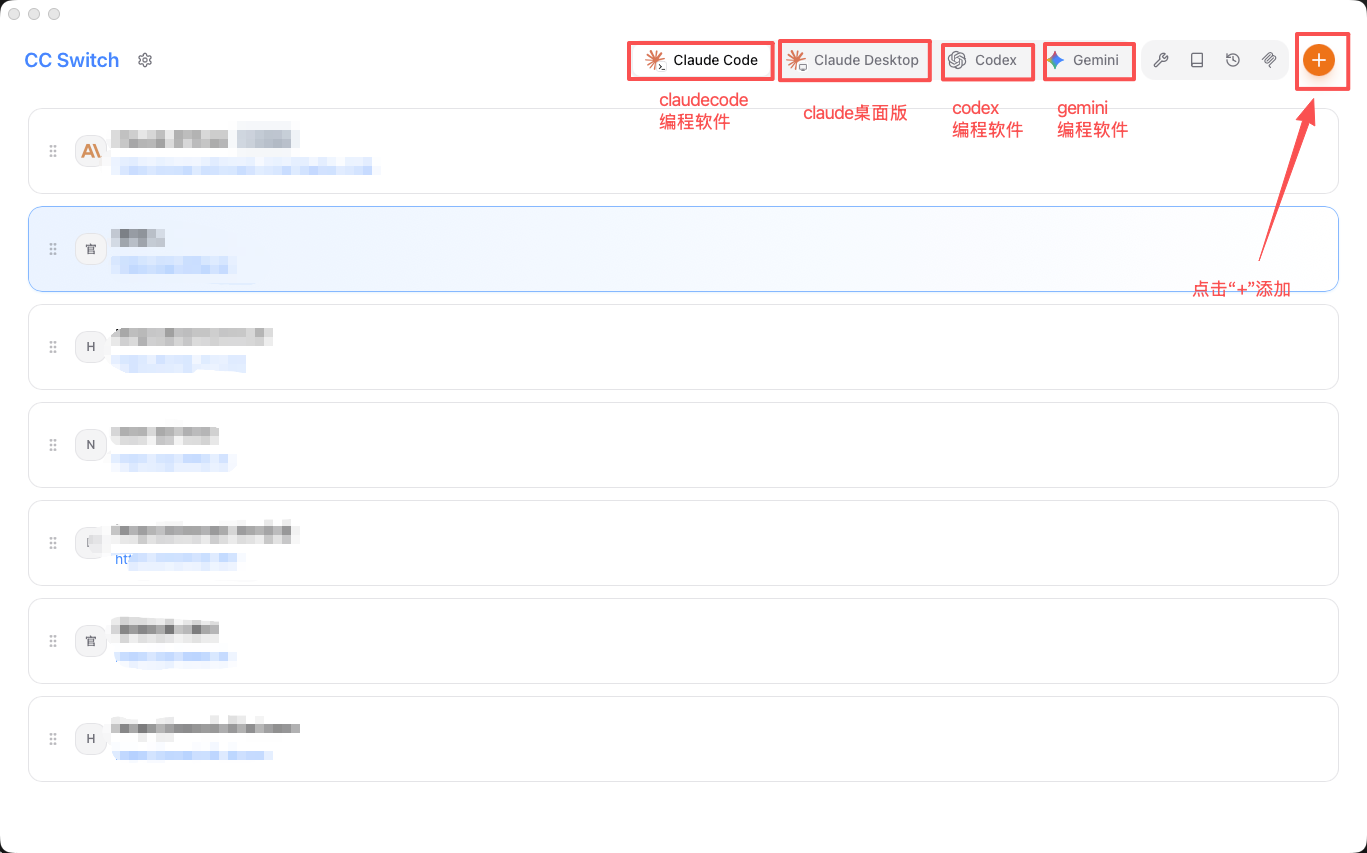Click the drag handle beside the unhighlighted 官 avatar
Screen dimensions: 1367x853
pyautogui.click(x=53, y=641)
